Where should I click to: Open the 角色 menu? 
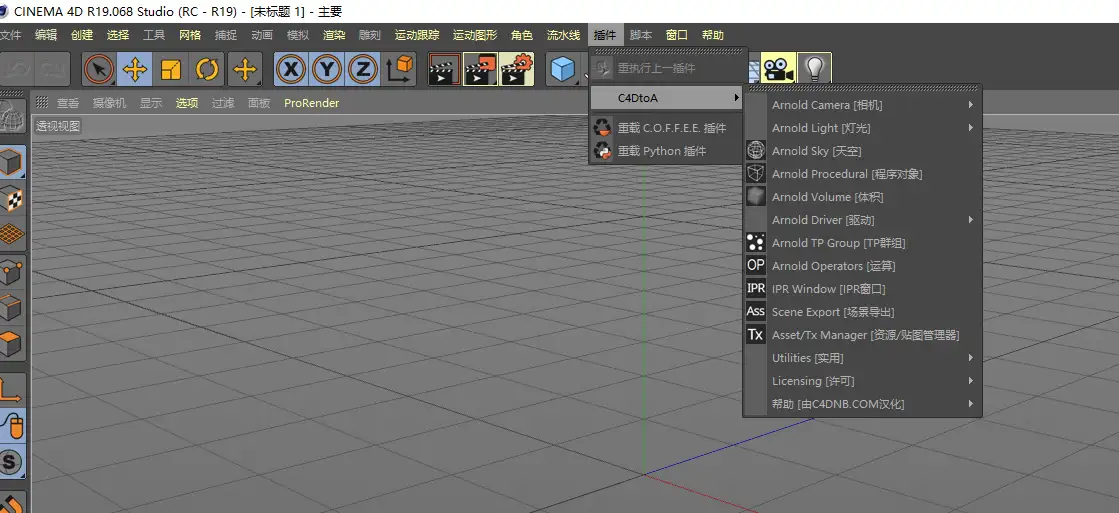click(522, 35)
